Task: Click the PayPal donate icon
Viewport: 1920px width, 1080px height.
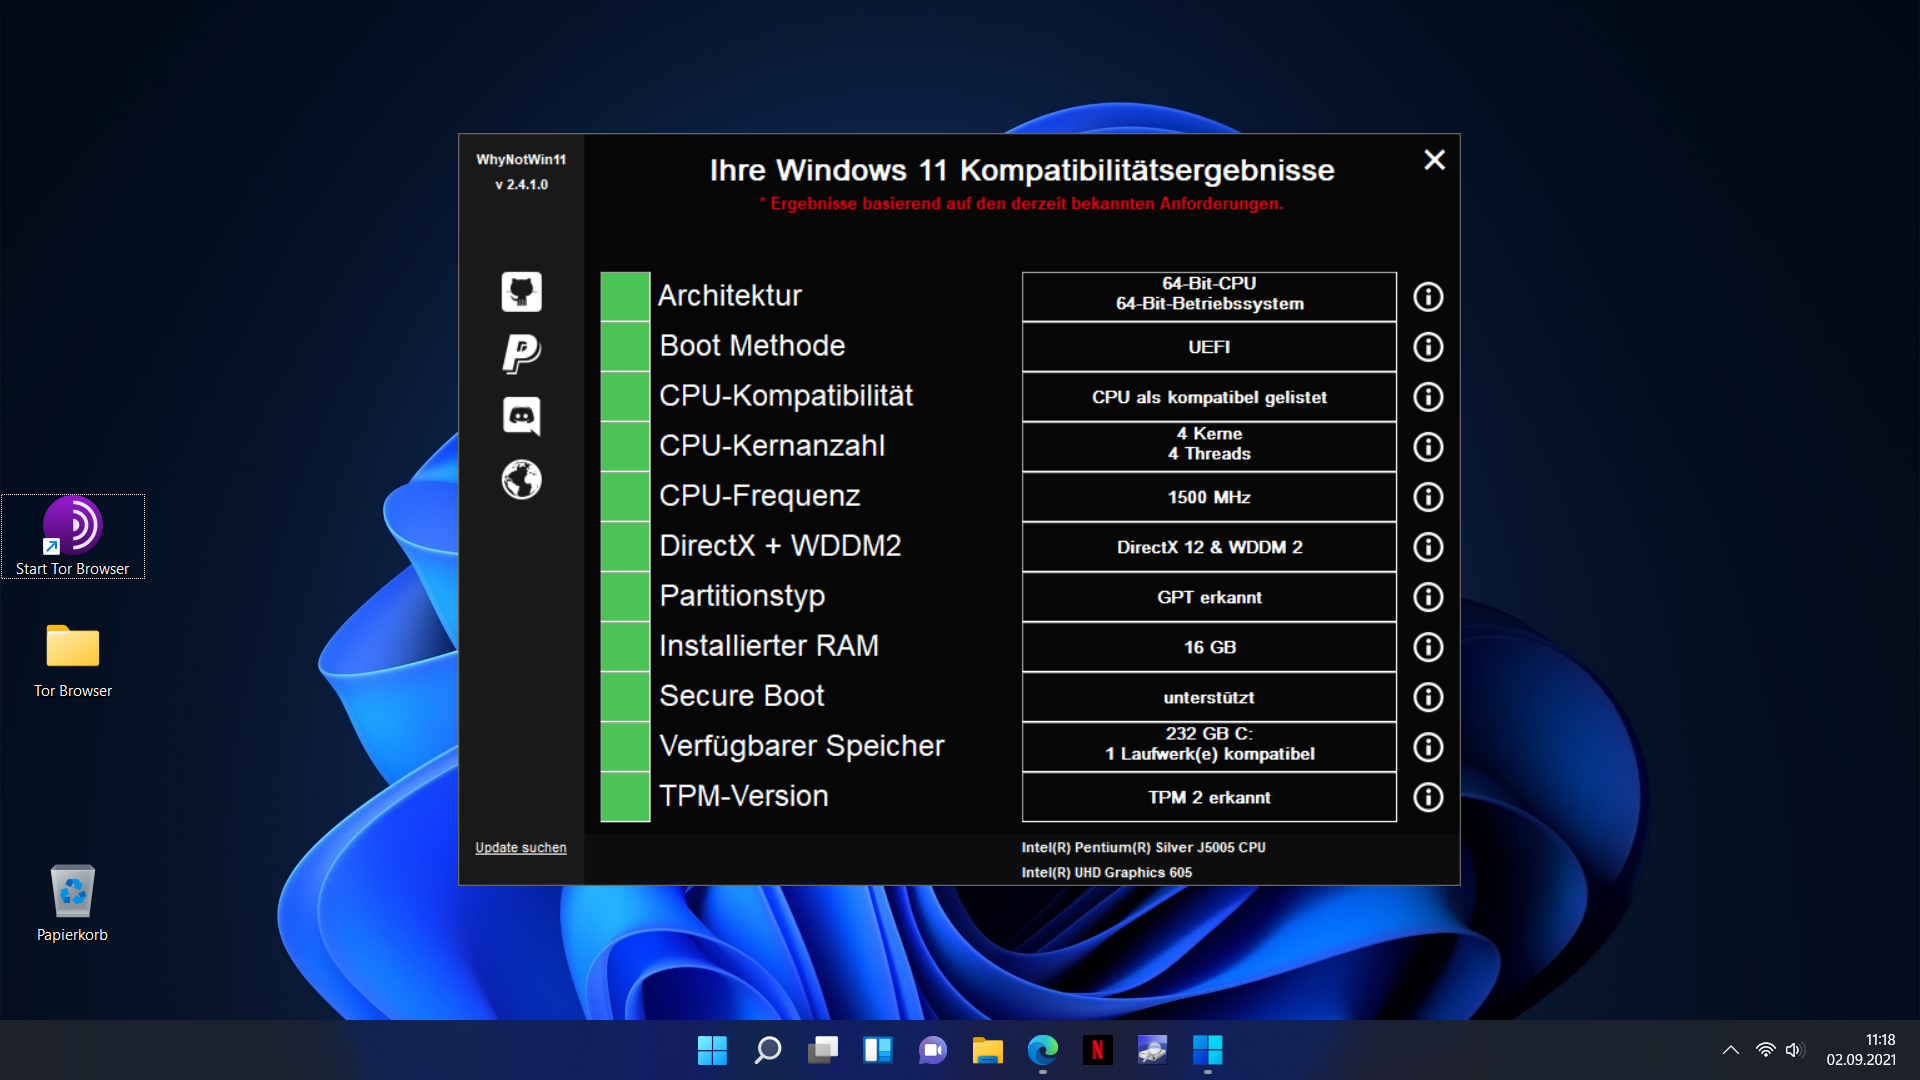Action: coord(521,353)
